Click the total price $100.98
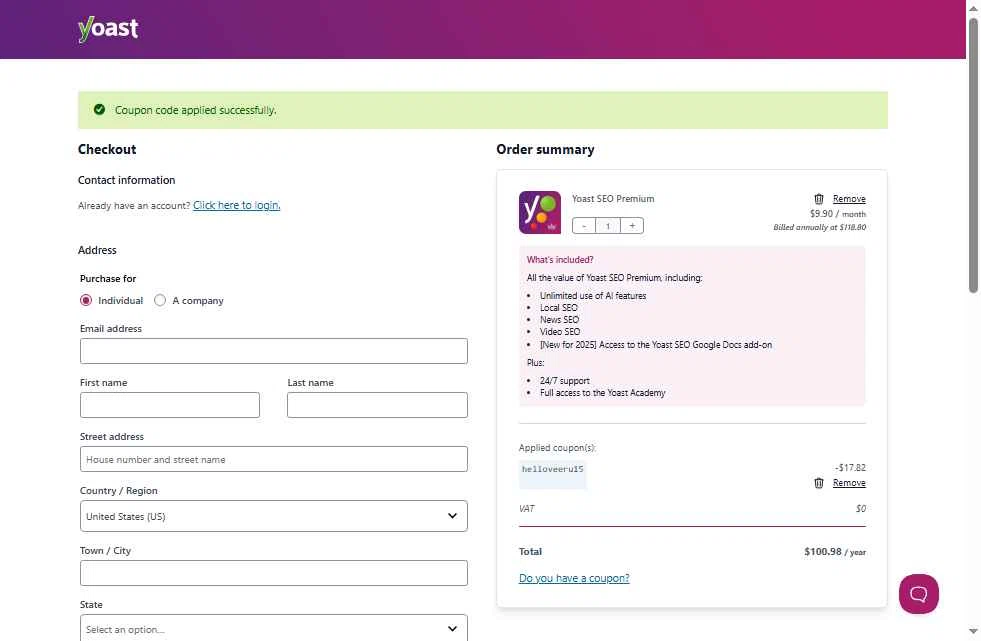This screenshot has width=981, height=641. (x=823, y=552)
